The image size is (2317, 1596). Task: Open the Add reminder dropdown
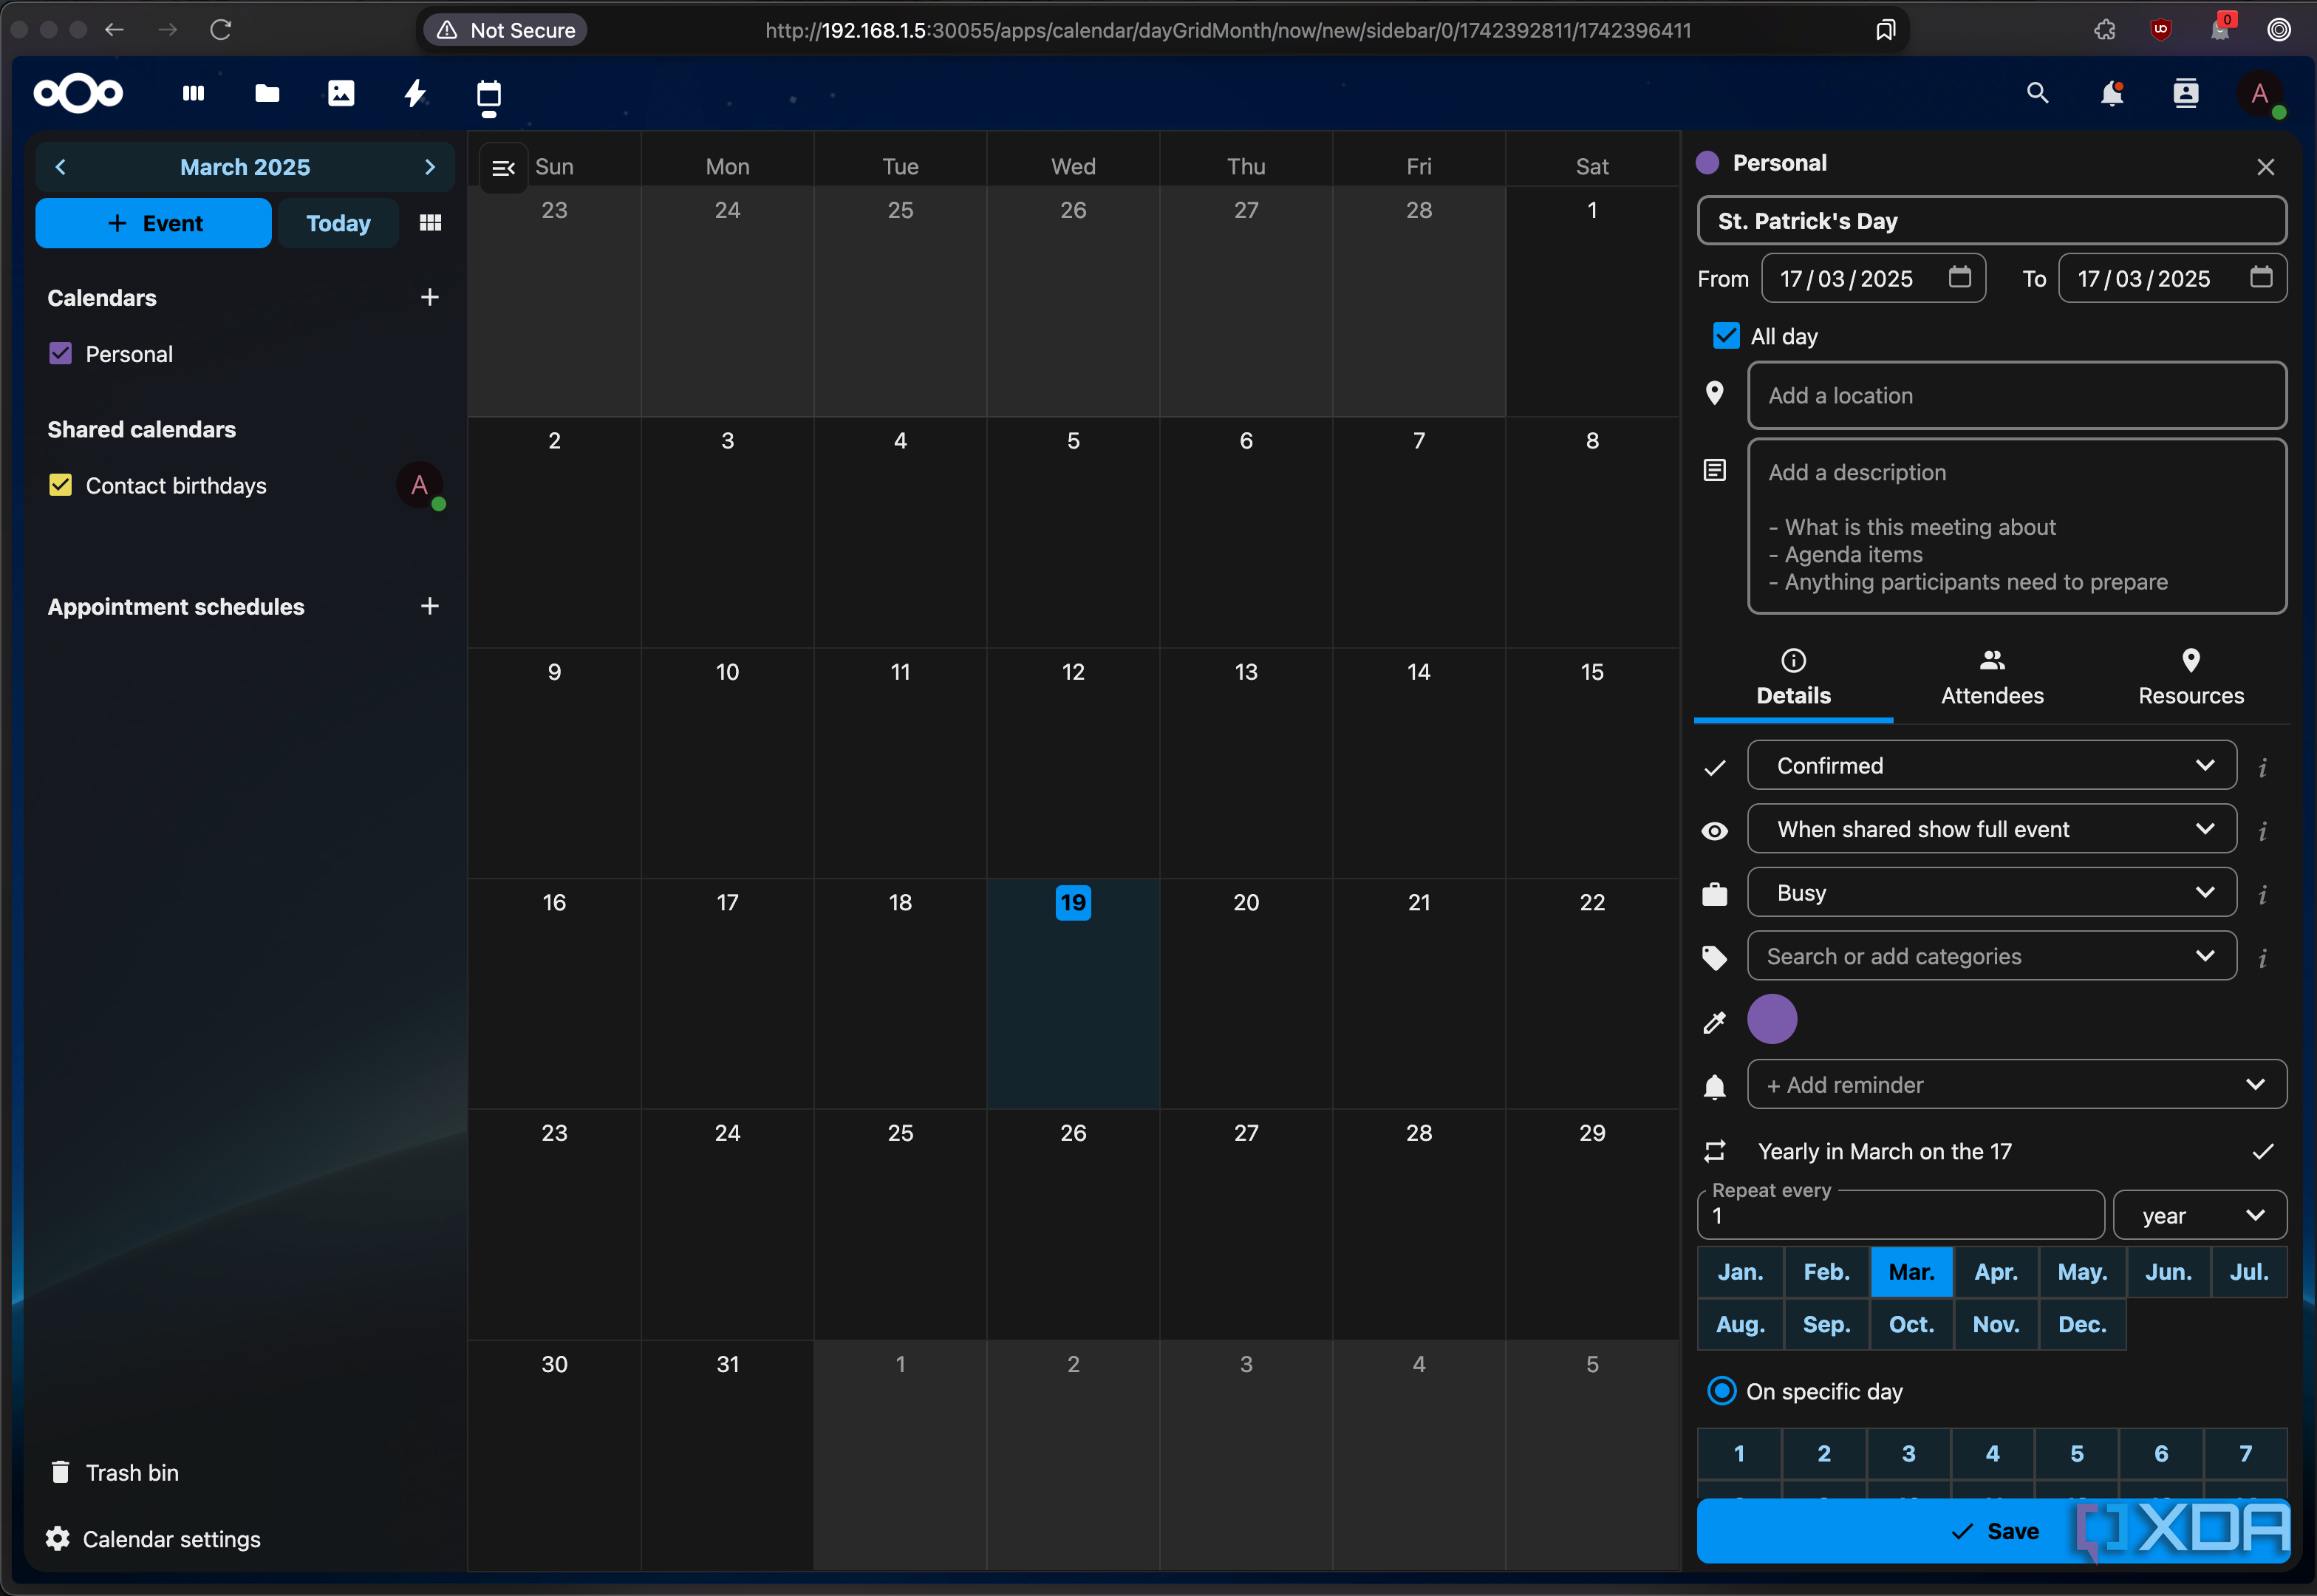tap(2016, 1085)
